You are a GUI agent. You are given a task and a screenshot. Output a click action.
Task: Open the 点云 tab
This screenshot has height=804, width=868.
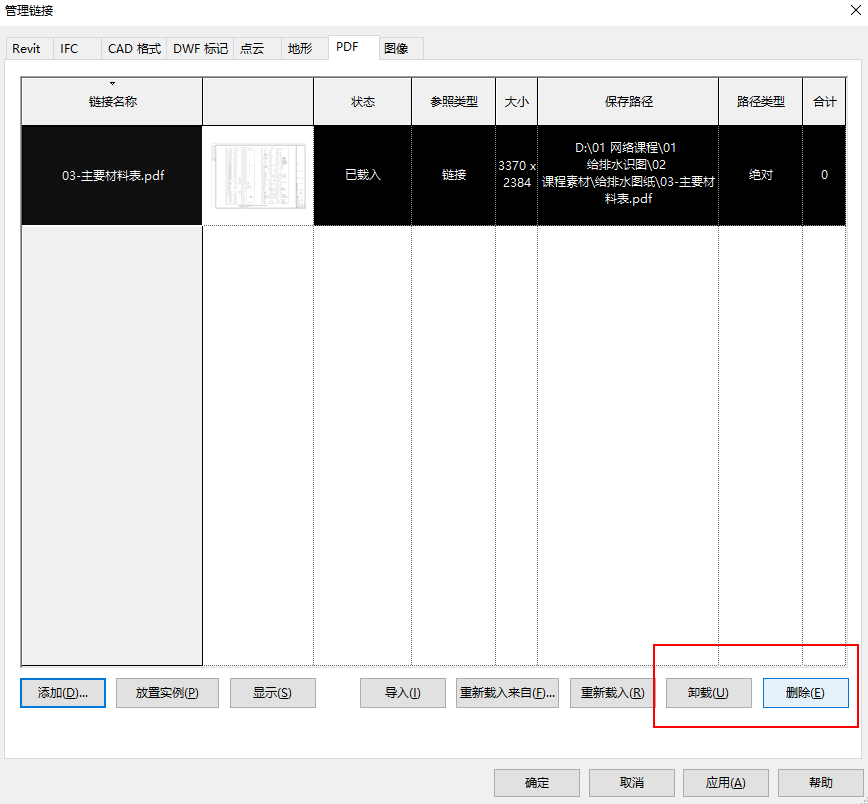[x=257, y=49]
